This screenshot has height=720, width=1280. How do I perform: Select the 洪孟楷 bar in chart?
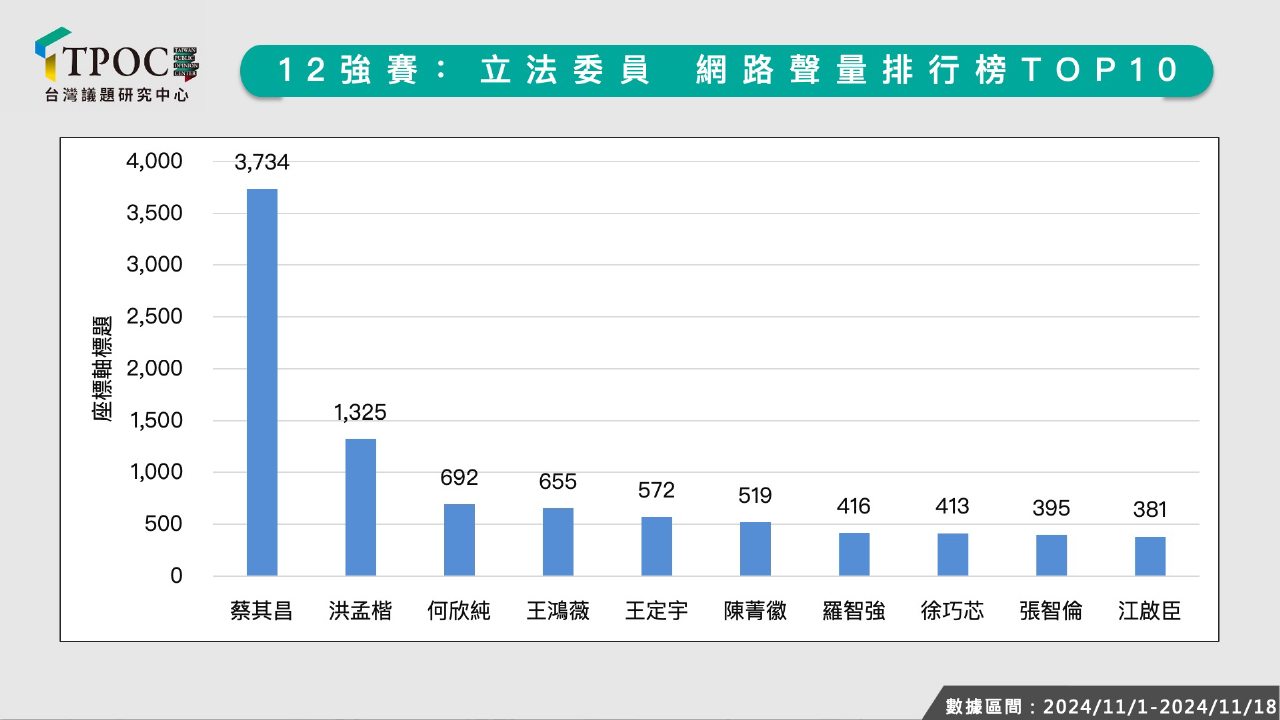tap(361, 507)
